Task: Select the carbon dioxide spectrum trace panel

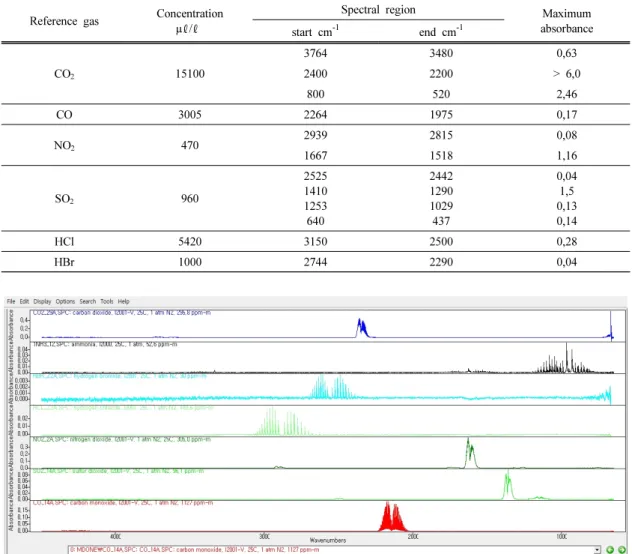Action: 328,326
